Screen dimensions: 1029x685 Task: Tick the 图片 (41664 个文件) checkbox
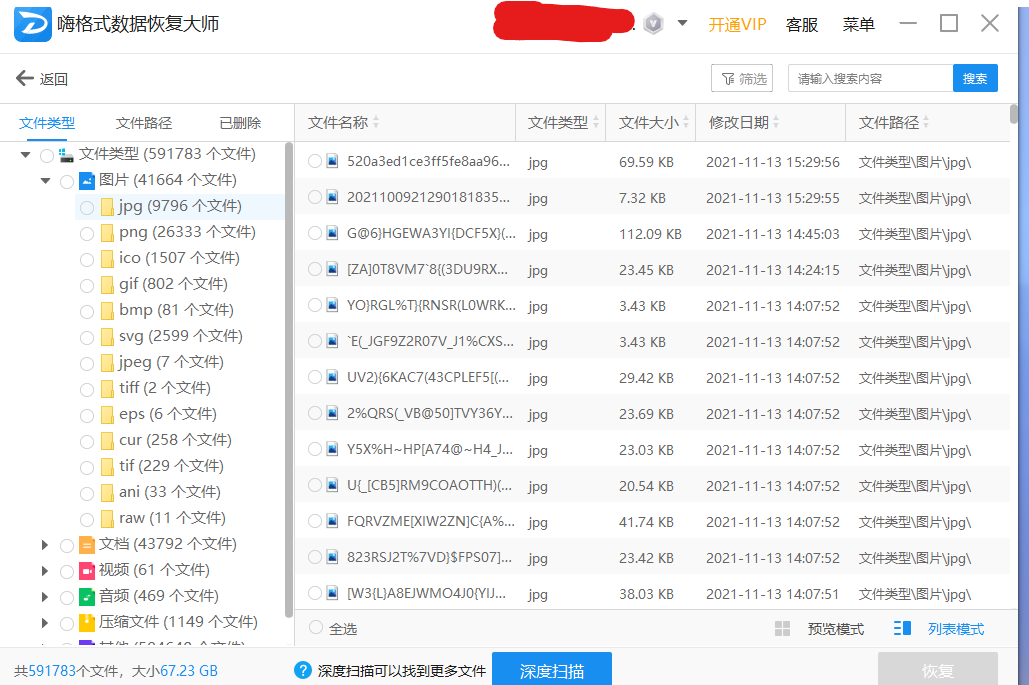66,182
